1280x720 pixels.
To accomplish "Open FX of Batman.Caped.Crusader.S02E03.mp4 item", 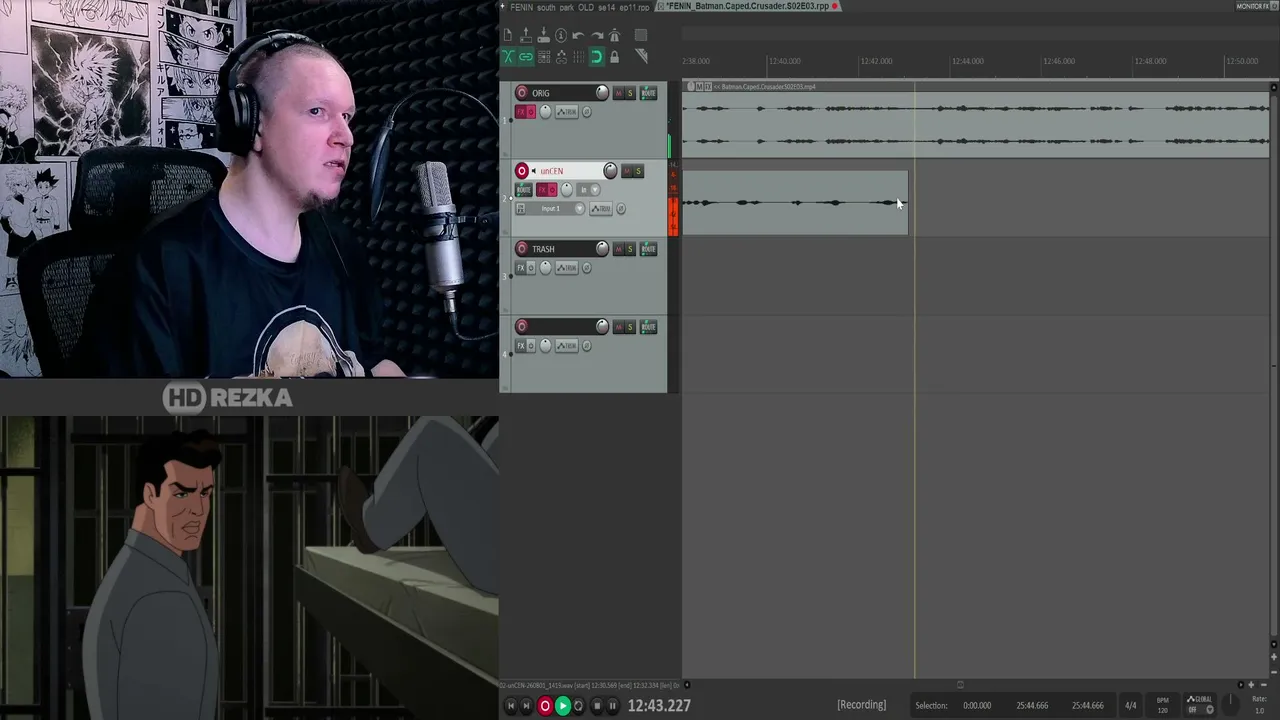I will 707,87.
